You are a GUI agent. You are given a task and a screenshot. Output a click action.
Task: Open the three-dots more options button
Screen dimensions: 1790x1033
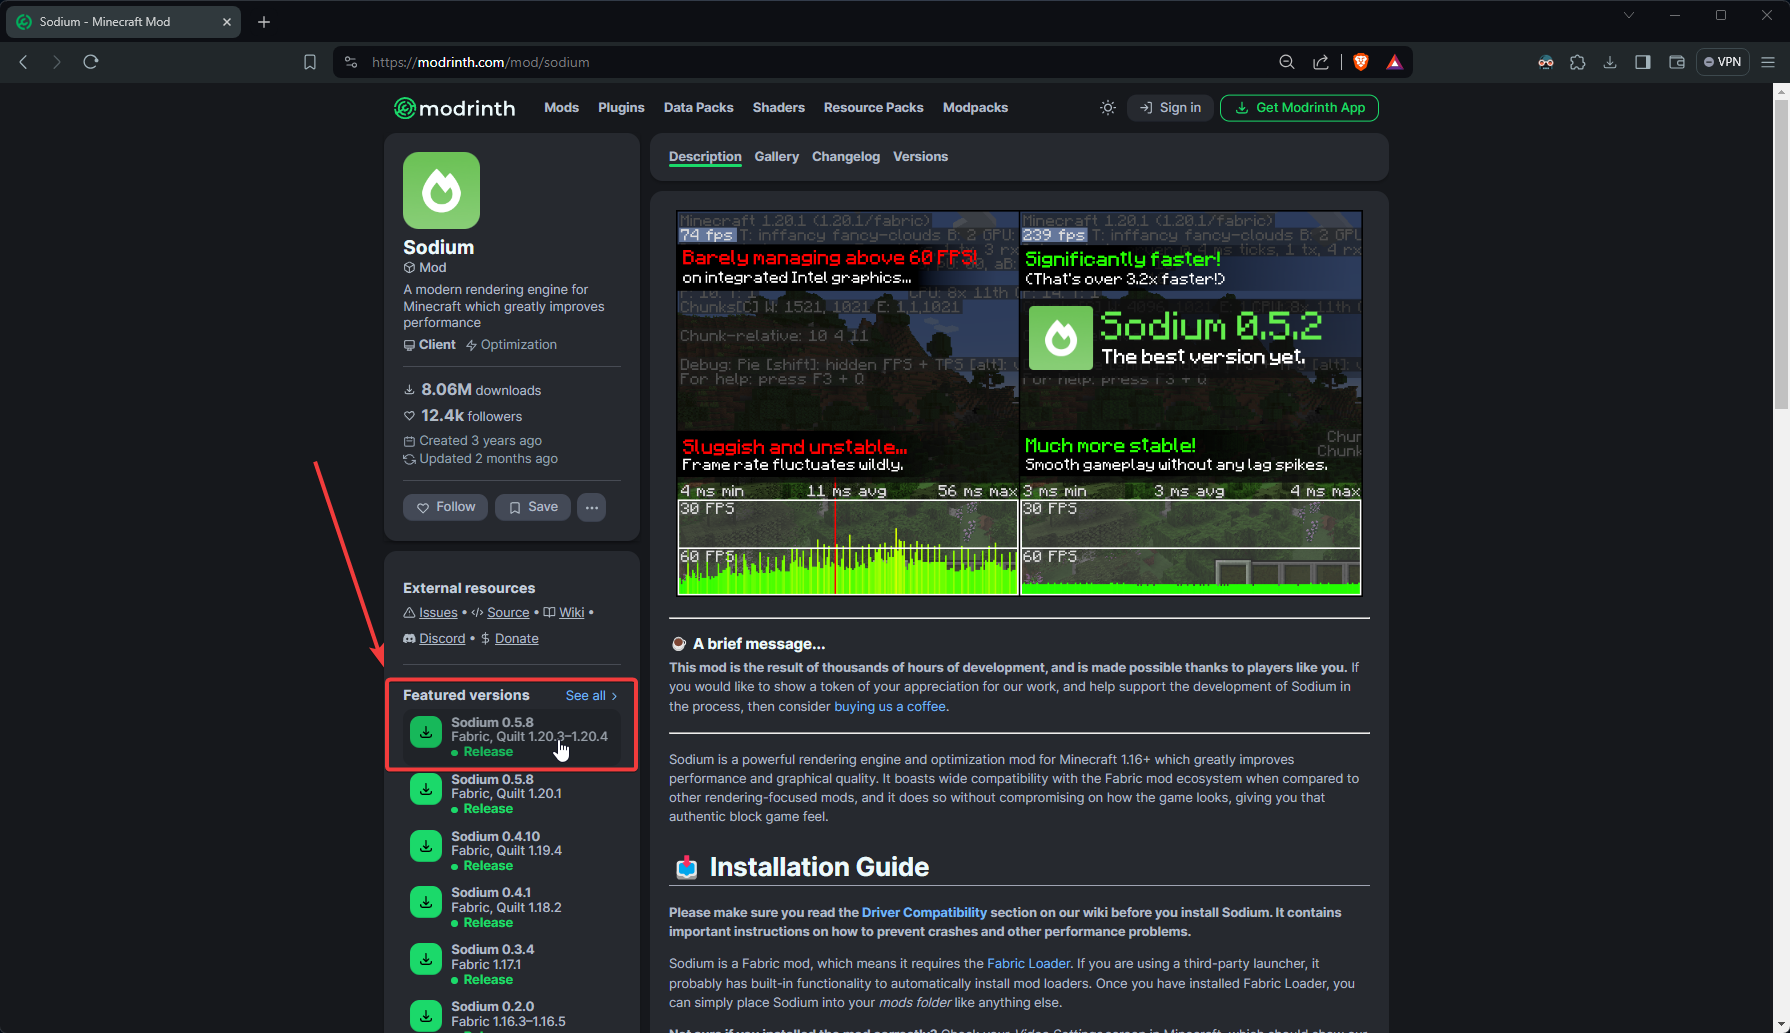(592, 508)
